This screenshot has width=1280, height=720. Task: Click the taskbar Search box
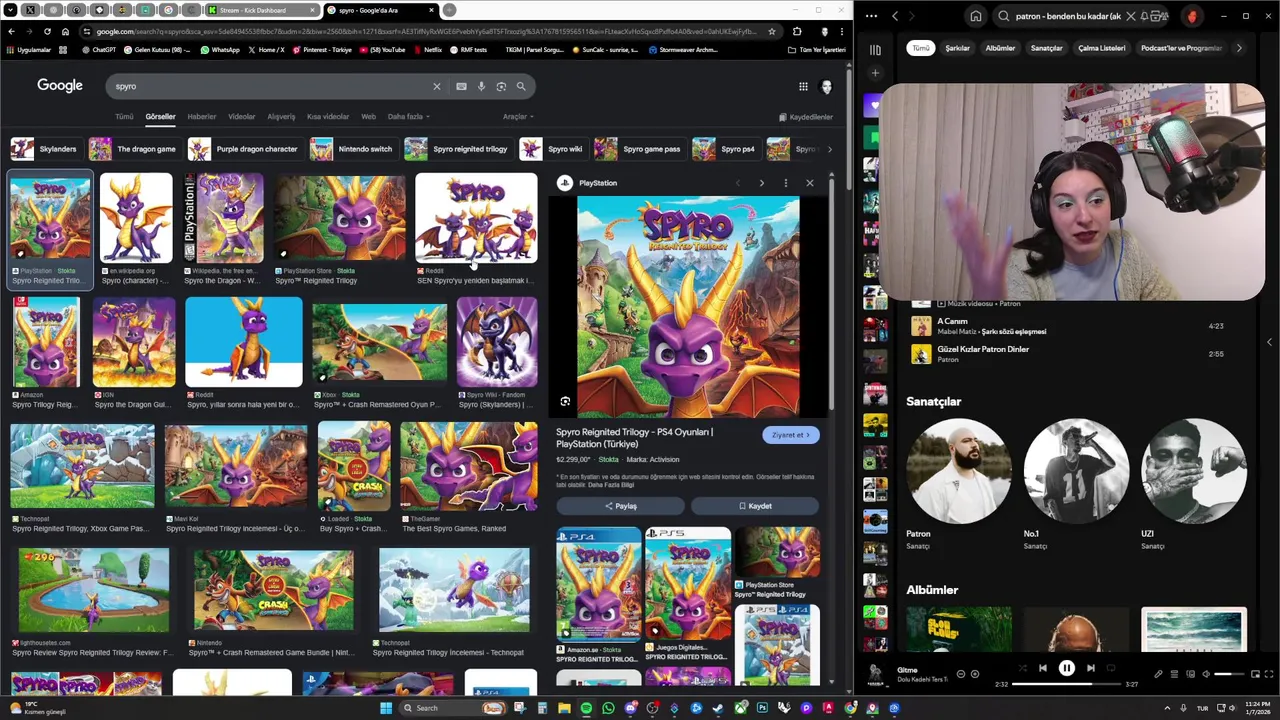[x=453, y=708]
